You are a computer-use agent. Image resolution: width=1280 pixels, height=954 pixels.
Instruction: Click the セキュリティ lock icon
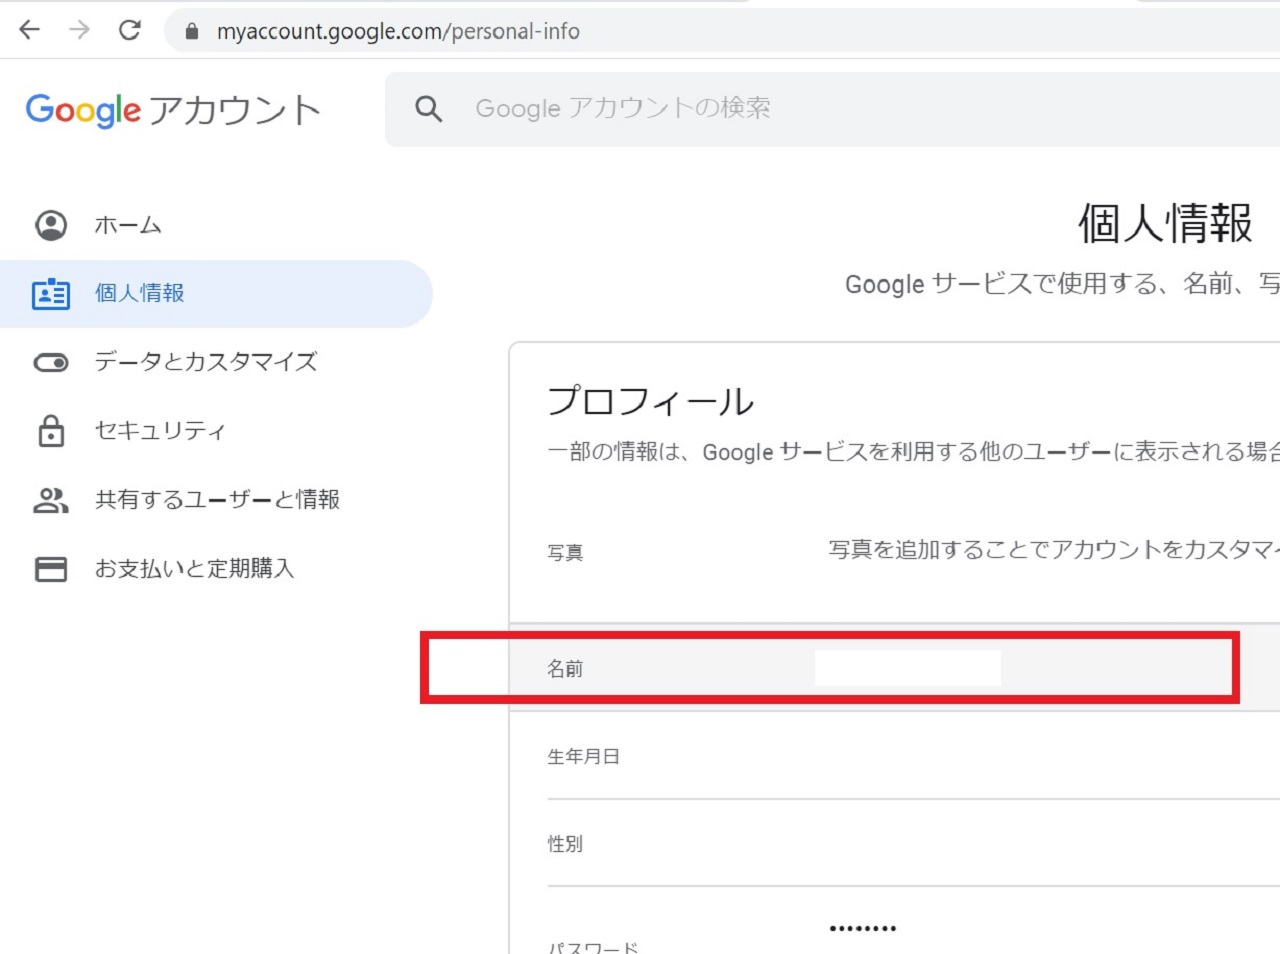click(51, 431)
